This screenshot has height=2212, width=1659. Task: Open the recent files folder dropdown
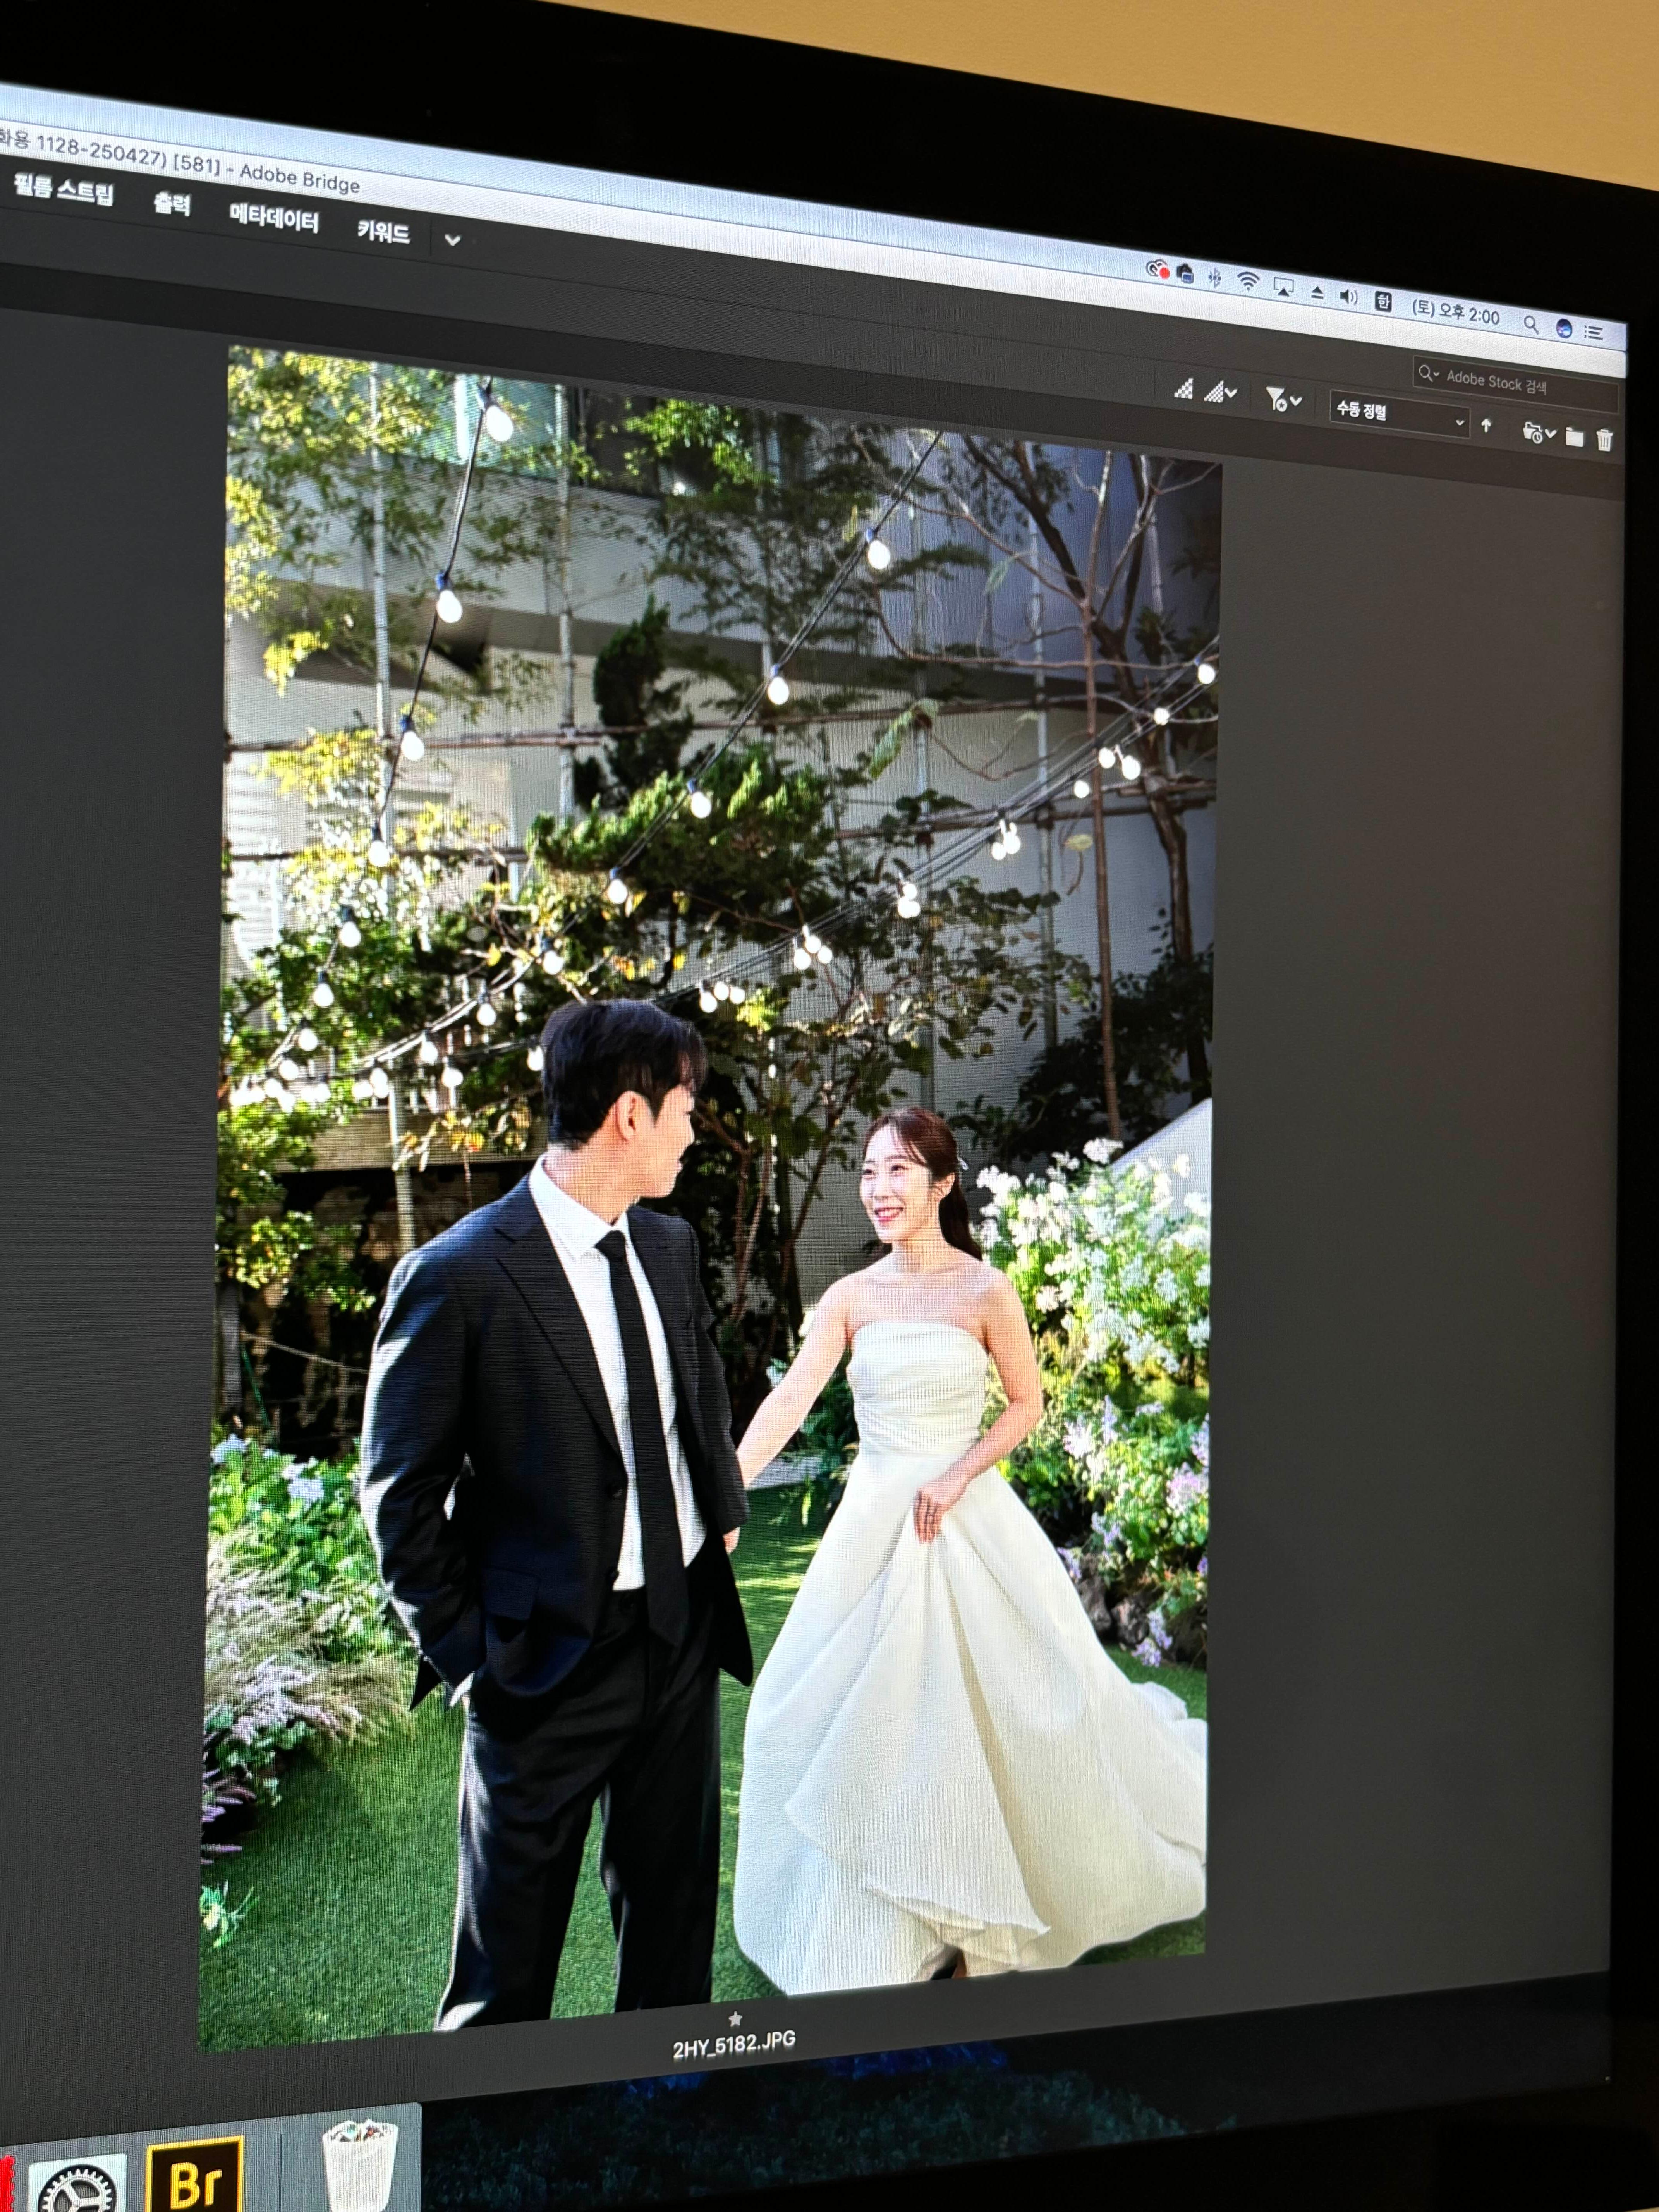point(1538,433)
